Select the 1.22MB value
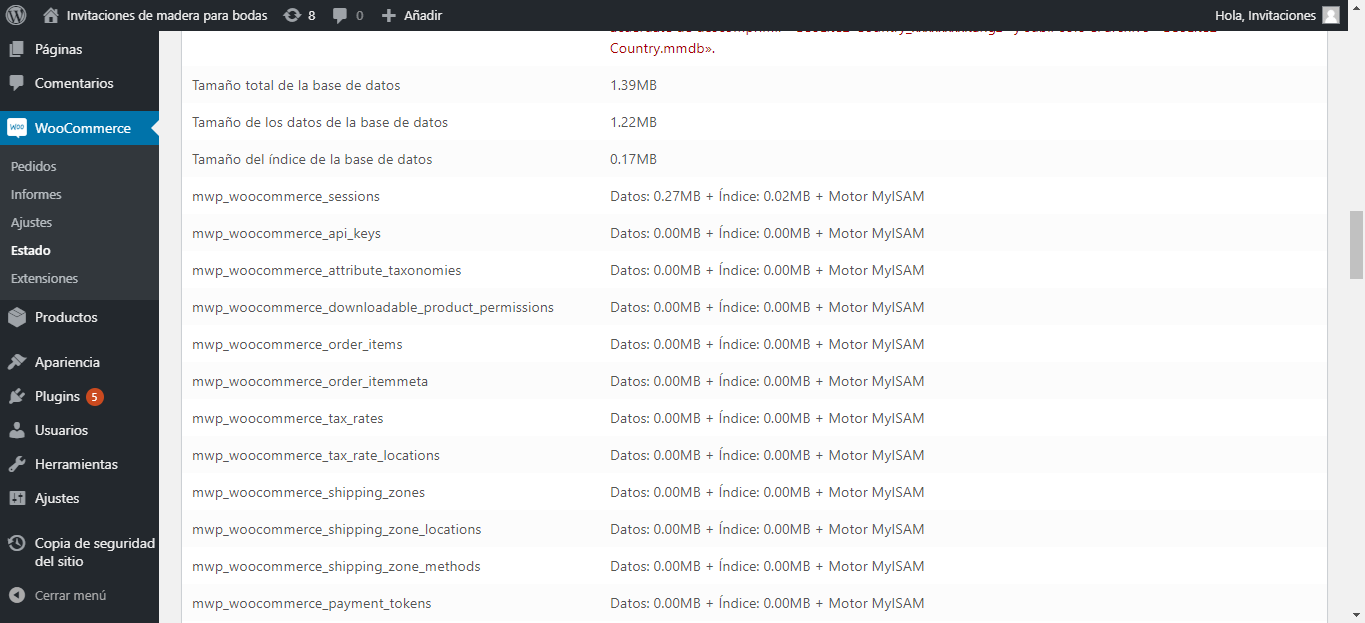This screenshot has width=1365, height=623. tap(633, 122)
